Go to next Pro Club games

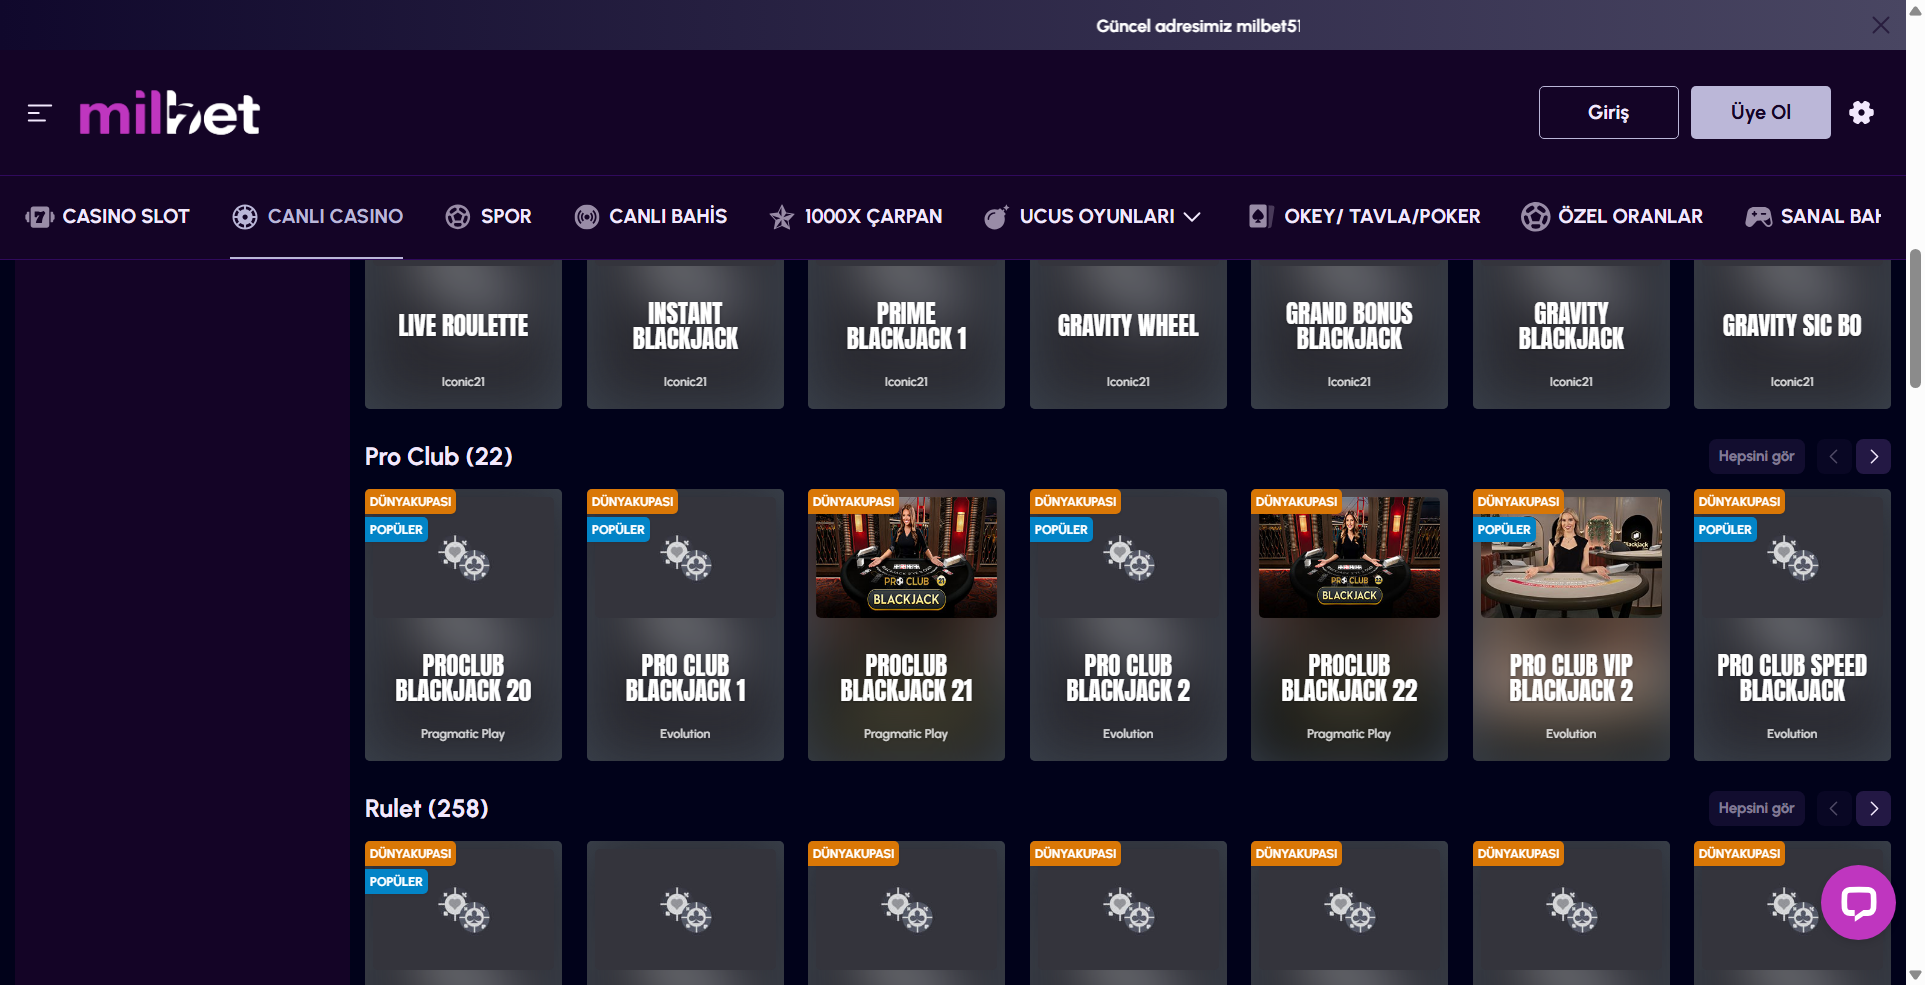click(1874, 456)
